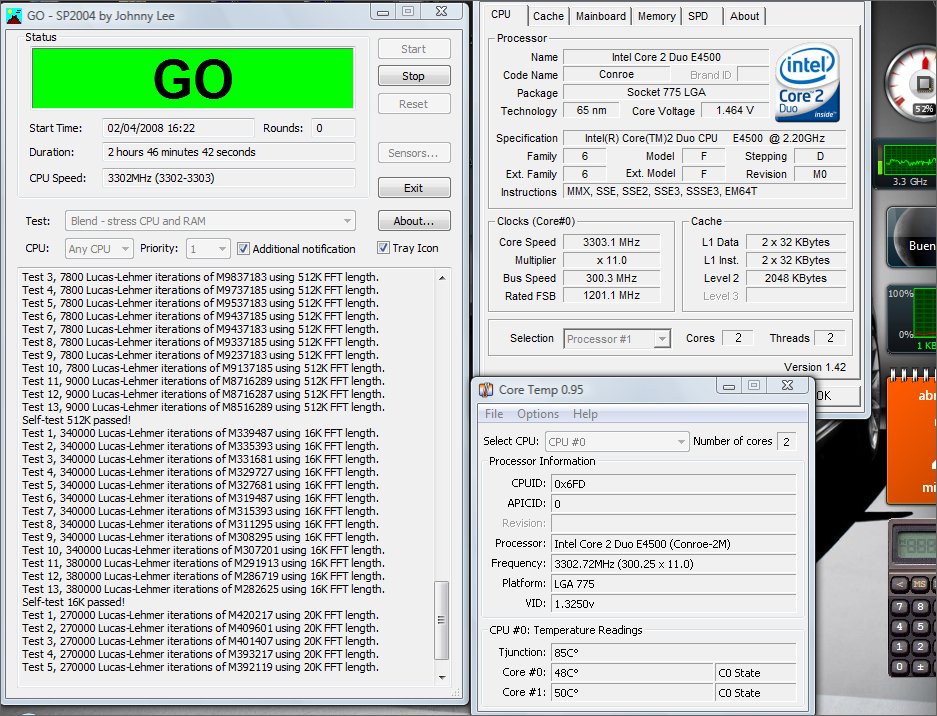Click the calculator gadget 4 key

tap(899, 626)
